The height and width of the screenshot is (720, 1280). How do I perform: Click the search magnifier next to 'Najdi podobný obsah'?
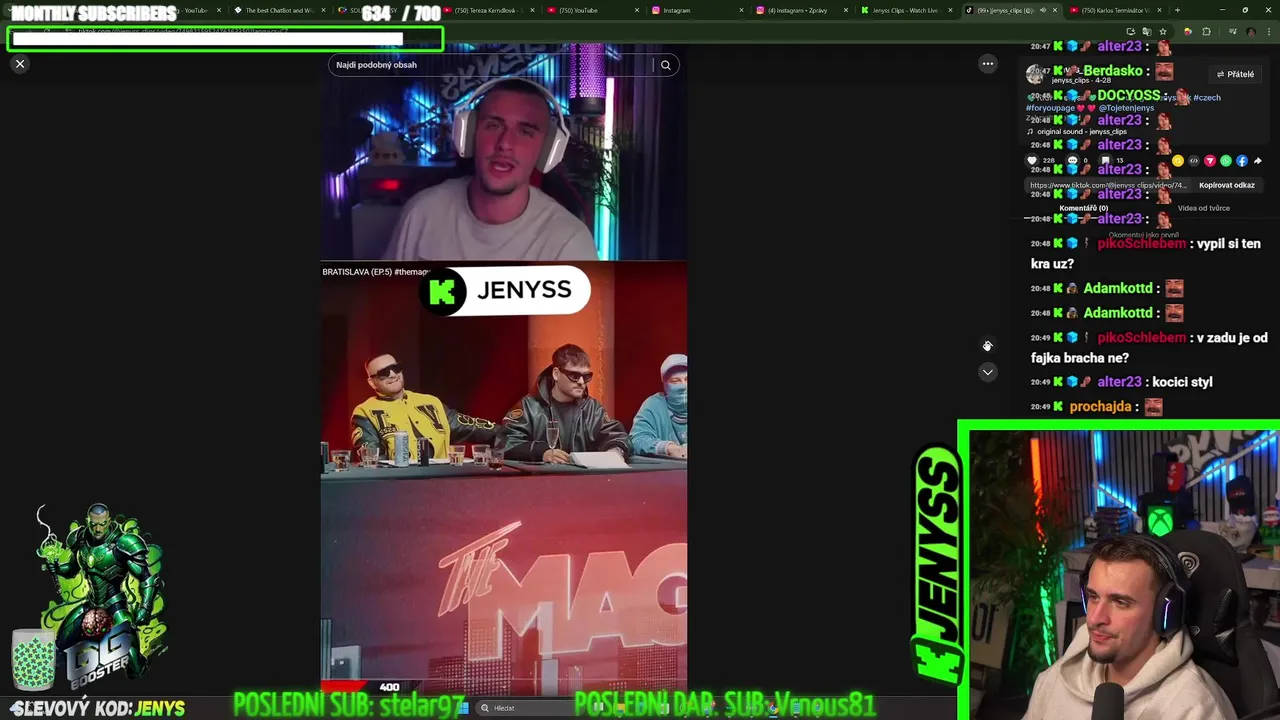pyautogui.click(x=665, y=65)
